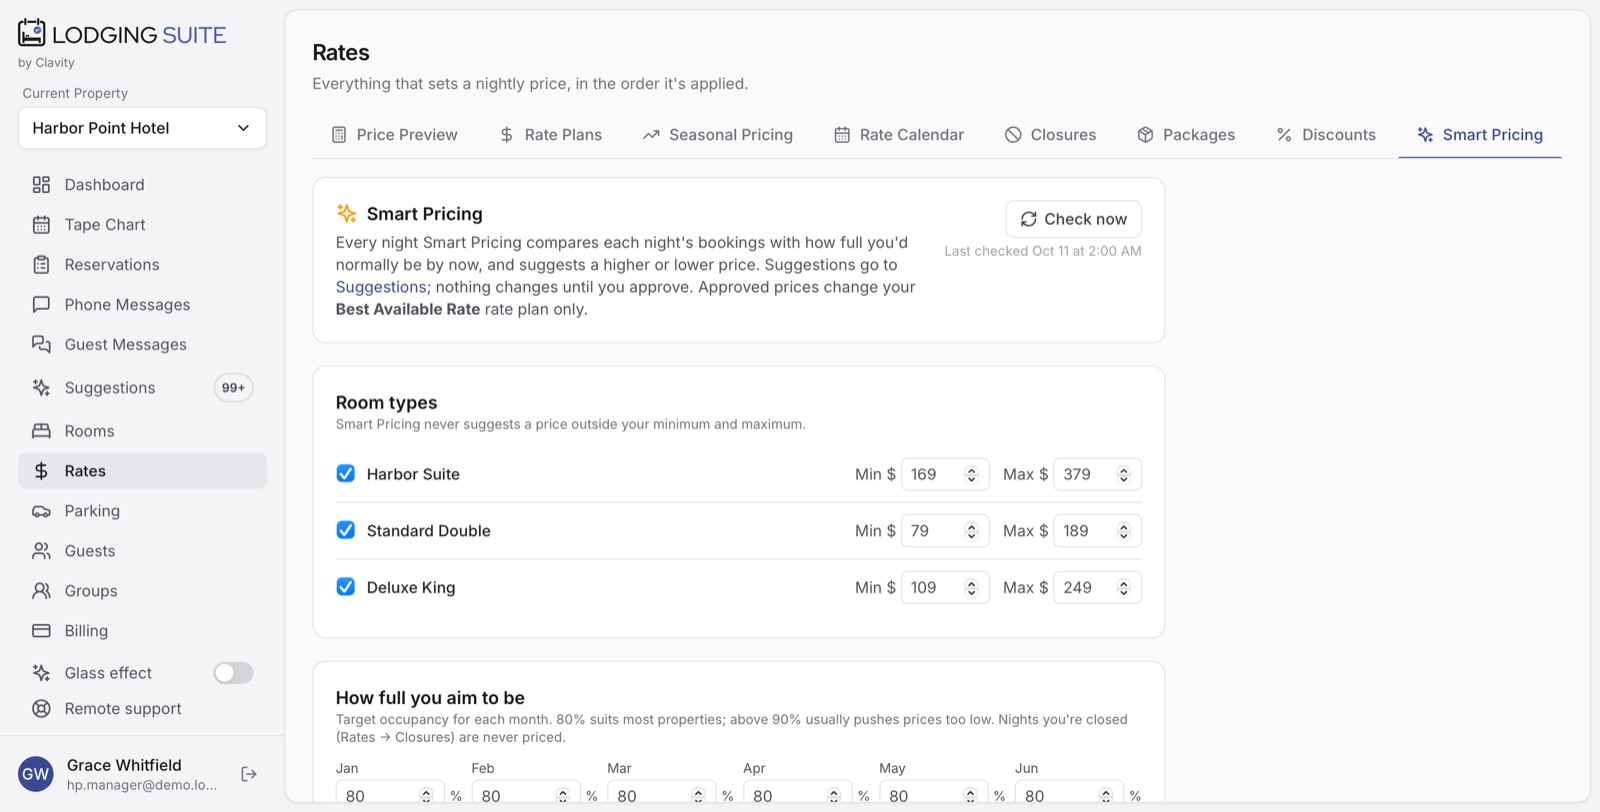This screenshot has height=812, width=1600.
Task: Open the Harbor Point Hotel property dropdown
Action: (x=142, y=128)
